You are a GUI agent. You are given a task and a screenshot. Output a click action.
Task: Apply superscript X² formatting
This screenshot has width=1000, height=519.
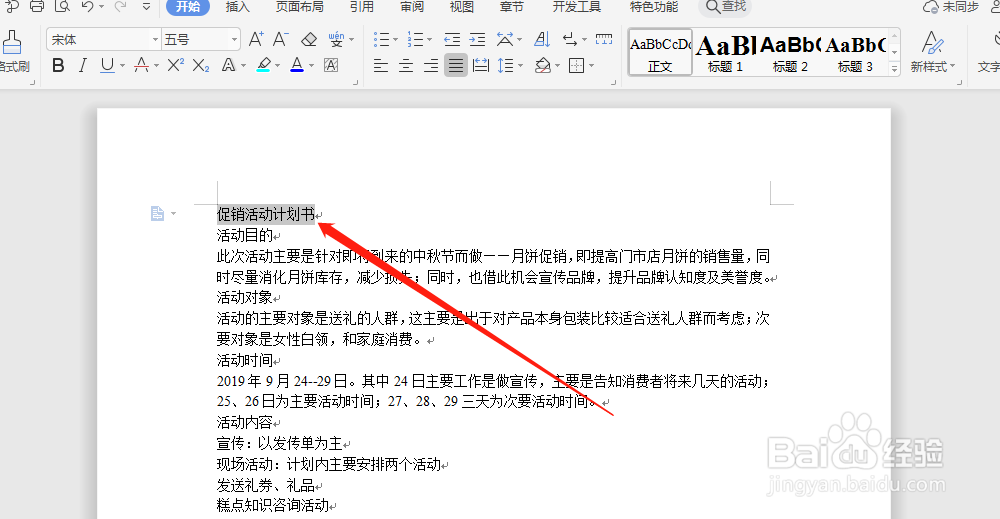(175, 65)
